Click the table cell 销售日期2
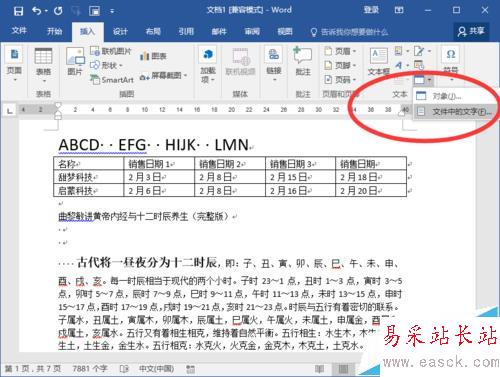Image resolution: width=500 pixels, height=377 pixels. [230, 164]
